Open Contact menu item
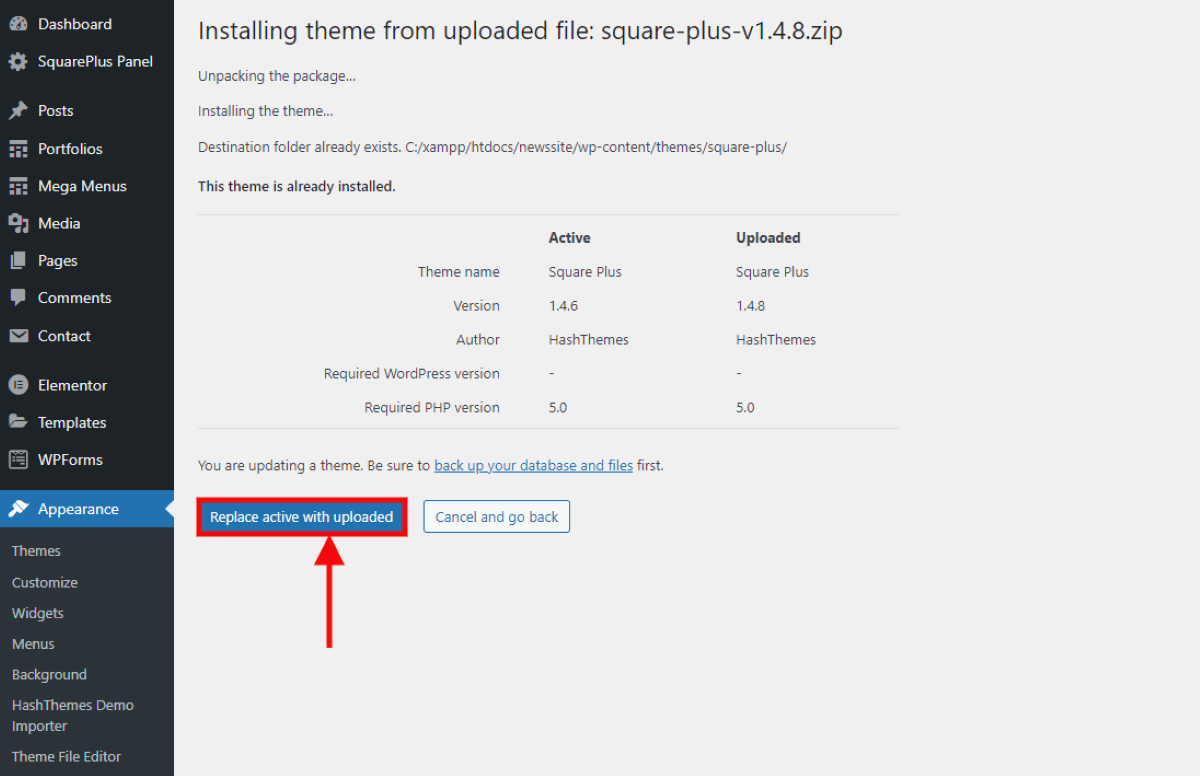This screenshot has width=1200, height=776. [x=87, y=336]
